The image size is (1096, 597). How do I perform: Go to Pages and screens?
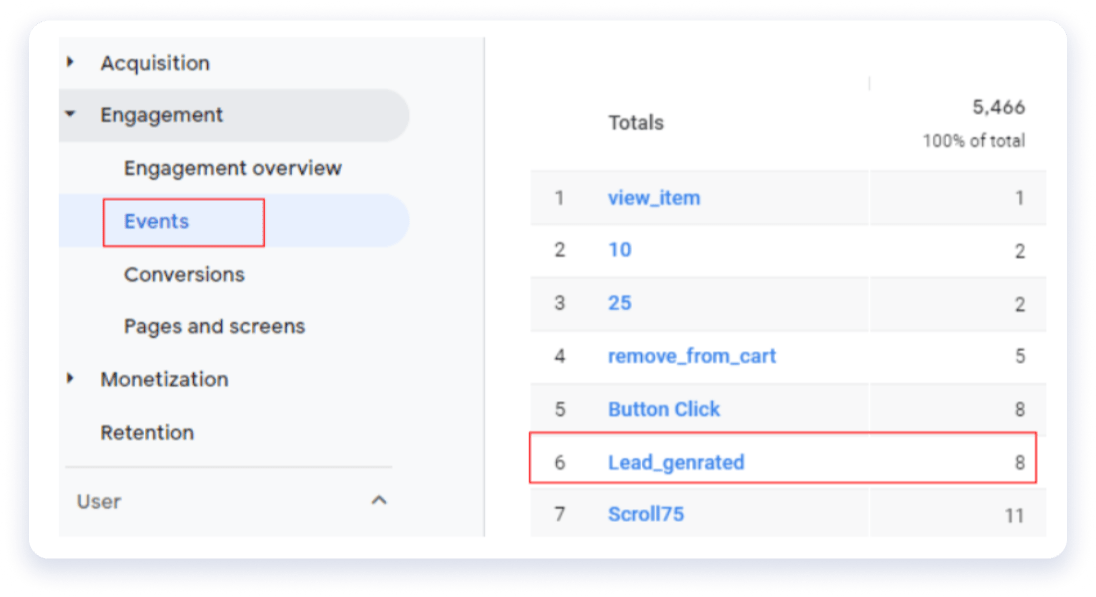[x=215, y=326]
